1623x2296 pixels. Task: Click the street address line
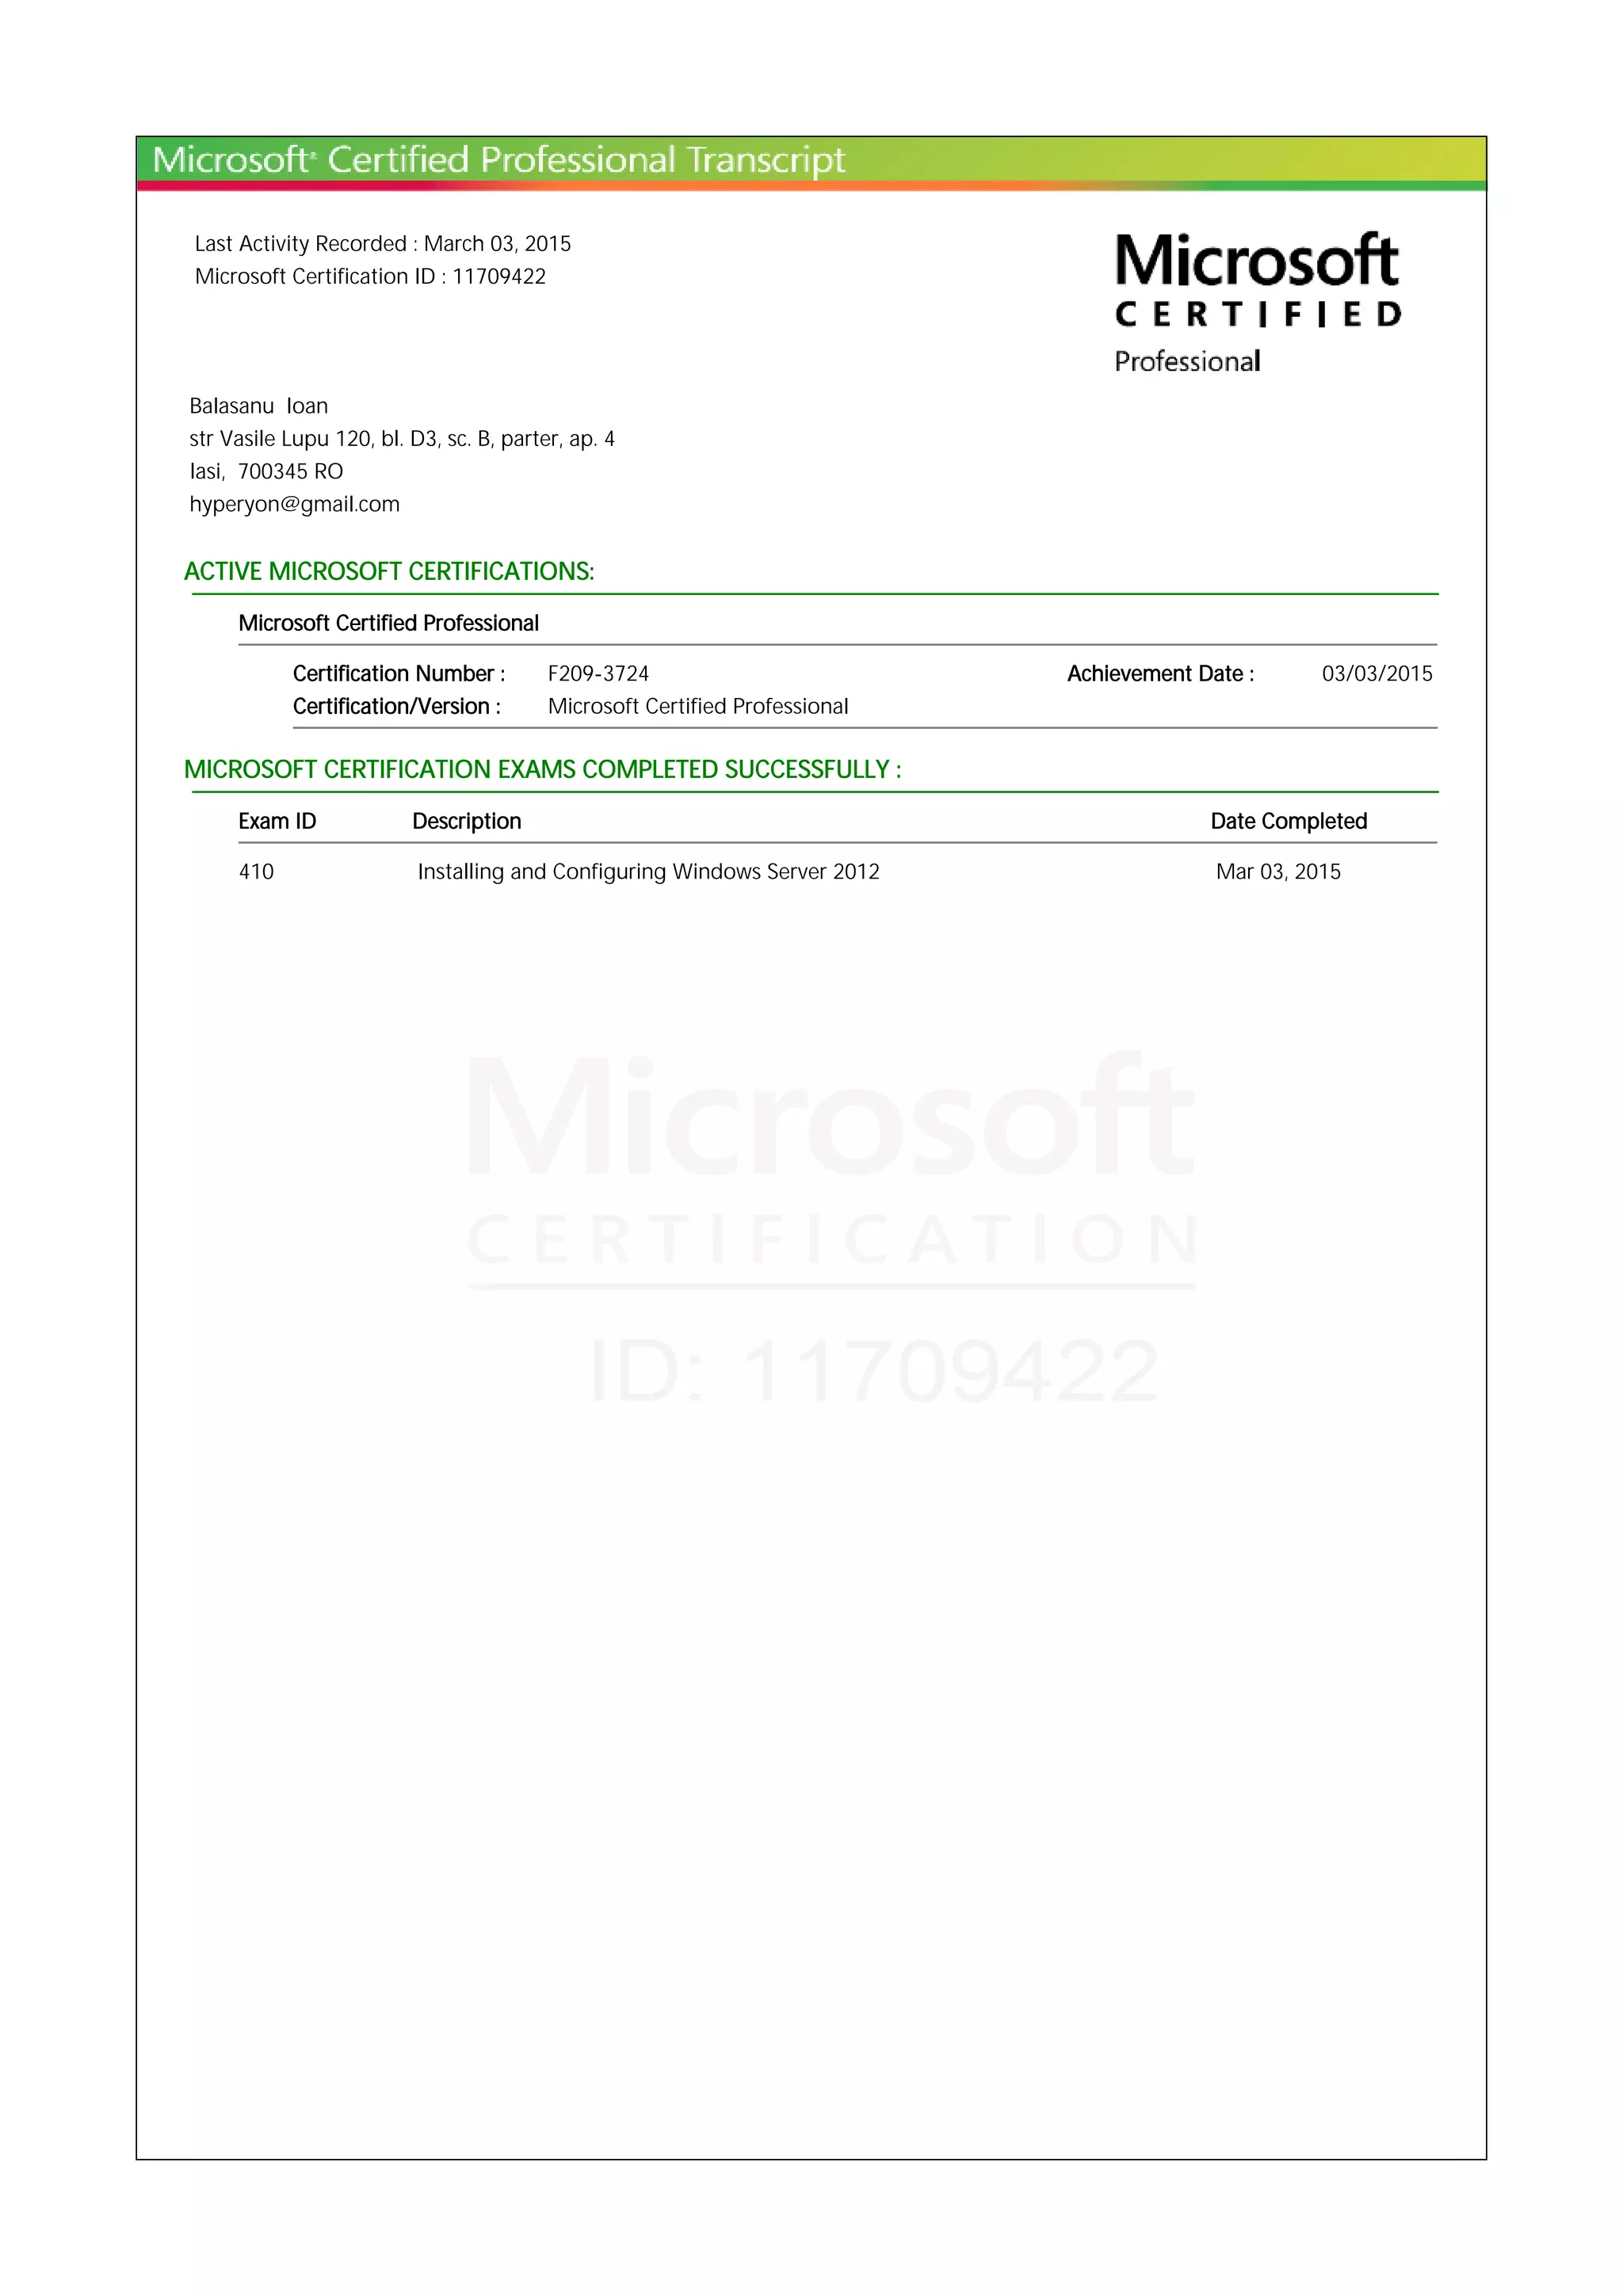[401, 439]
